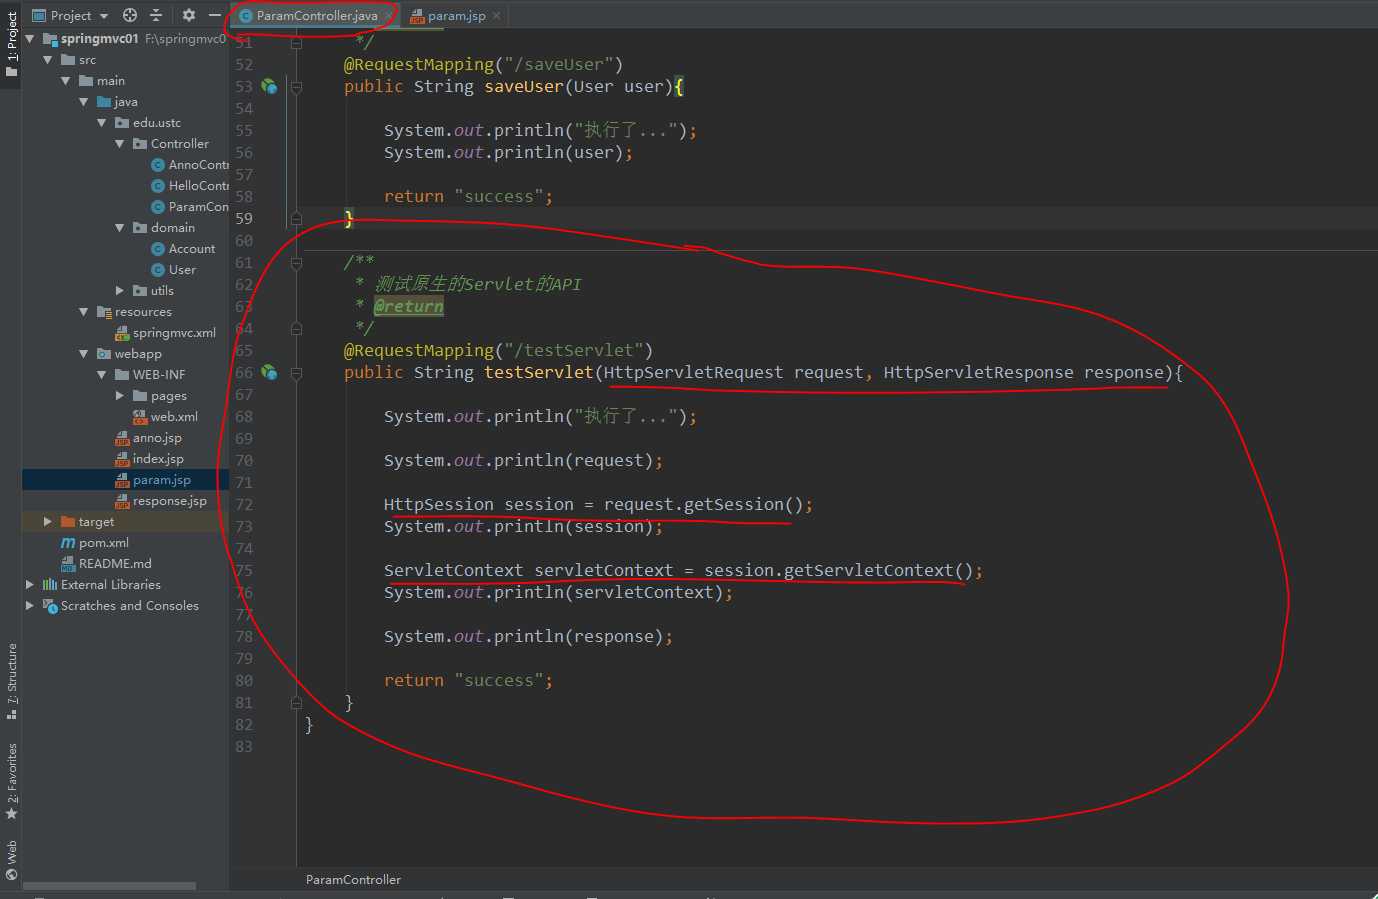The image size is (1378, 899).
Task: Collapse the src folder
Action: 48,59
